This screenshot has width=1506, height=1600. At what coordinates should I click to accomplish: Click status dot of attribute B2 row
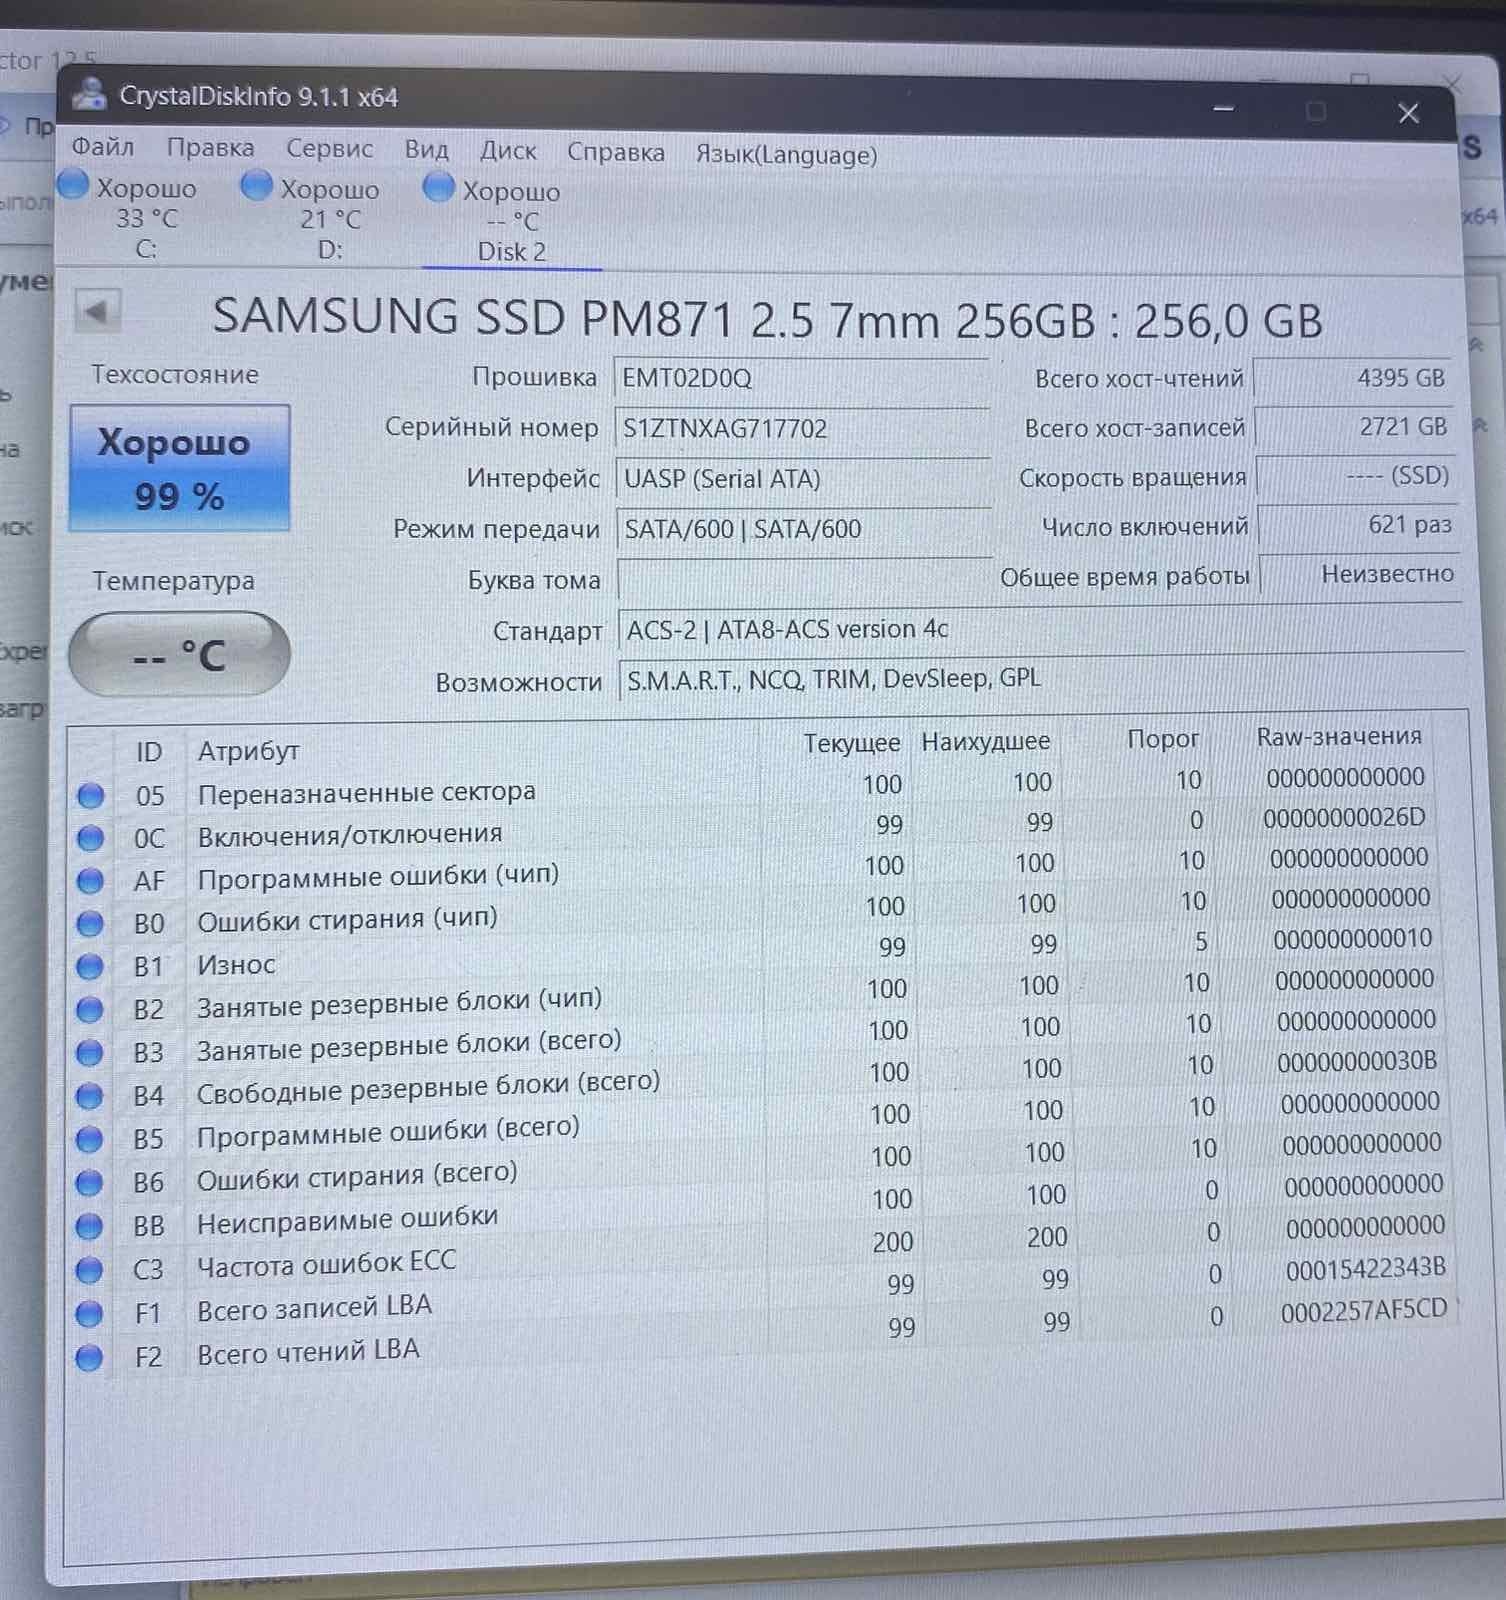pos(91,1010)
